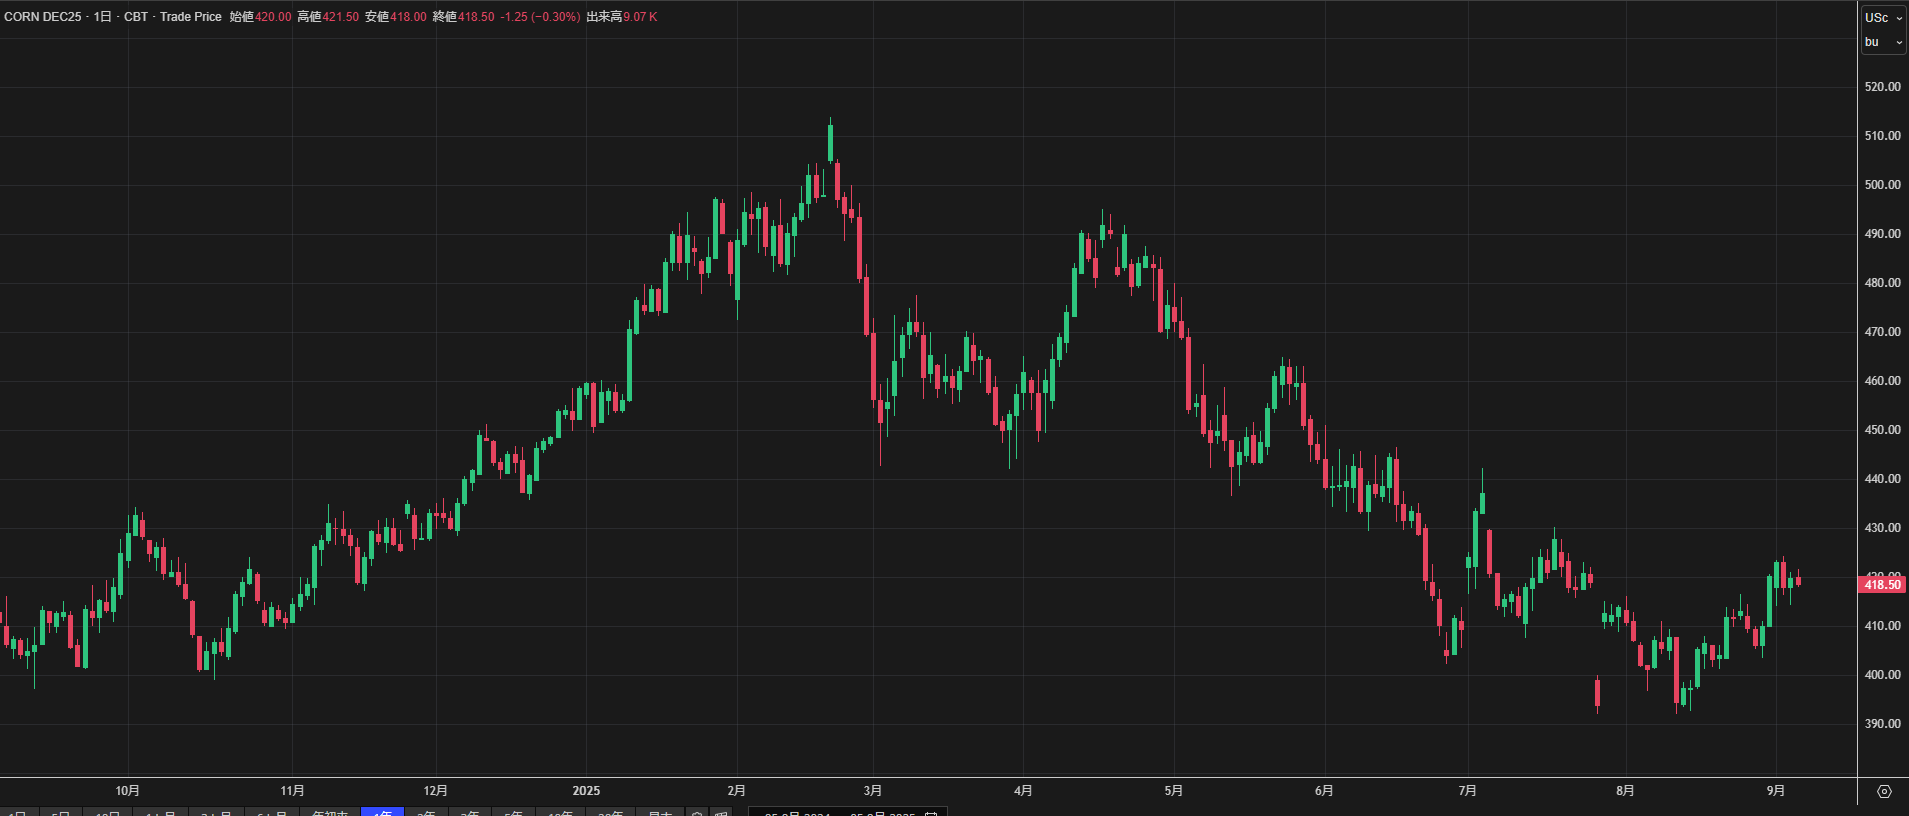Open the chart settings hexagon icon
The height and width of the screenshot is (816, 1909).
1884,791
